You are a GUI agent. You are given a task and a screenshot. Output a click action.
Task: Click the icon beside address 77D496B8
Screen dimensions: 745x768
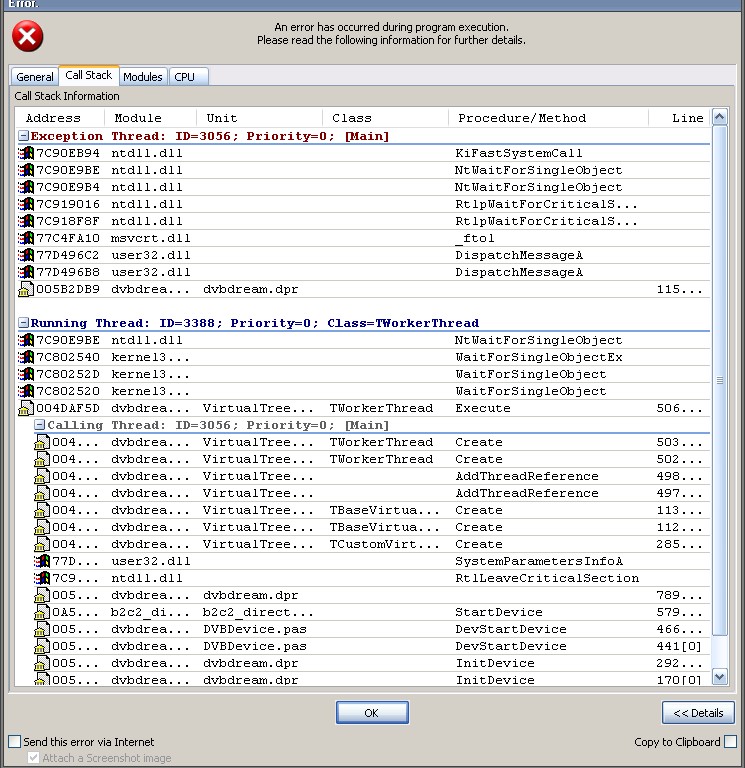pyautogui.click(x=26, y=272)
